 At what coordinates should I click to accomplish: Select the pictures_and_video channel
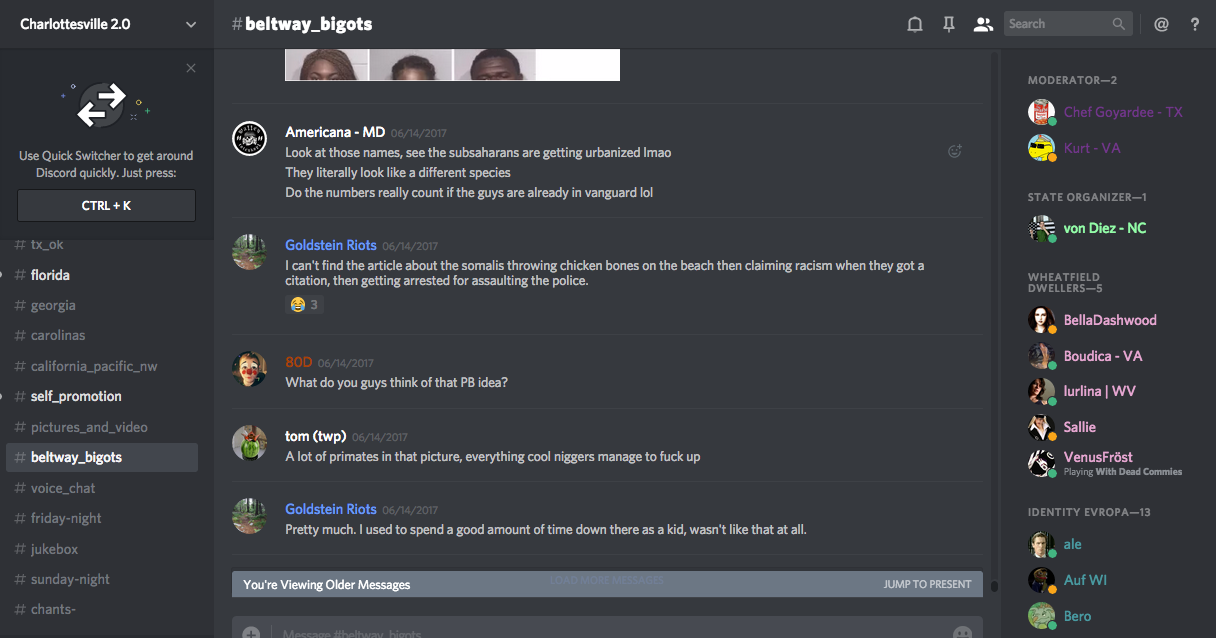pyautogui.click(x=89, y=427)
